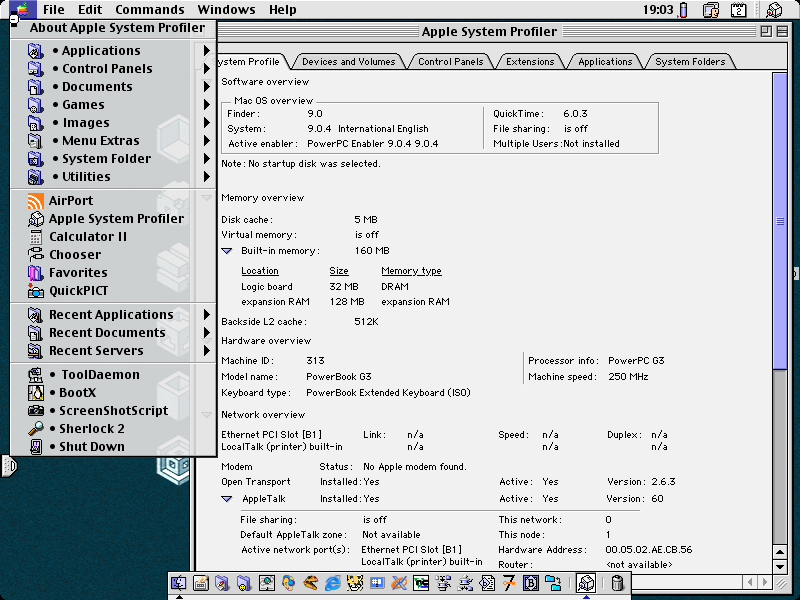The width and height of the screenshot is (800, 600).
Task: Switch to the Control Panels tab
Action: pyautogui.click(x=451, y=62)
